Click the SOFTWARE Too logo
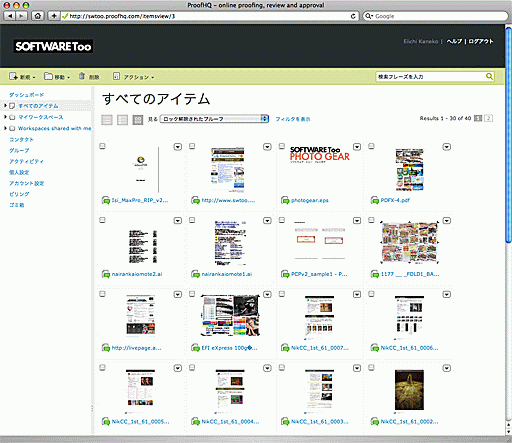The image size is (512, 443). click(53, 46)
